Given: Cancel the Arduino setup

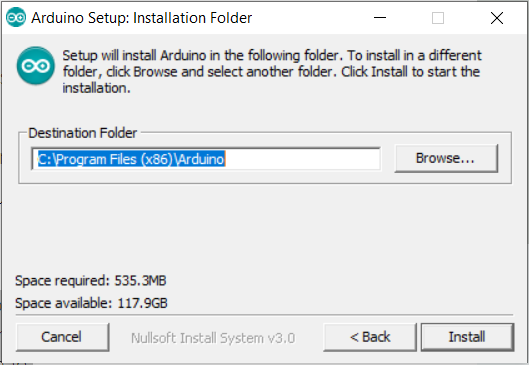Looking at the screenshot, I should click(x=62, y=337).
